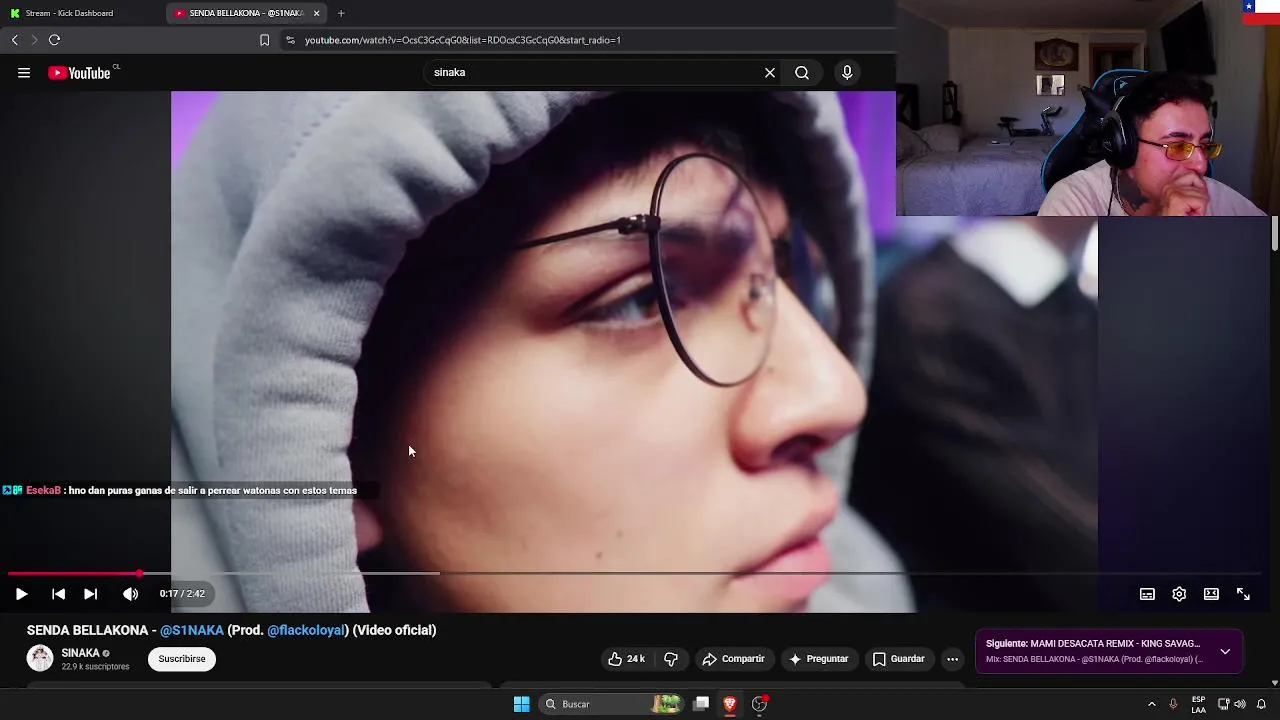The height and width of the screenshot is (720, 1280).
Task: Like the video with 24 k
Action: [x=626, y=659]
